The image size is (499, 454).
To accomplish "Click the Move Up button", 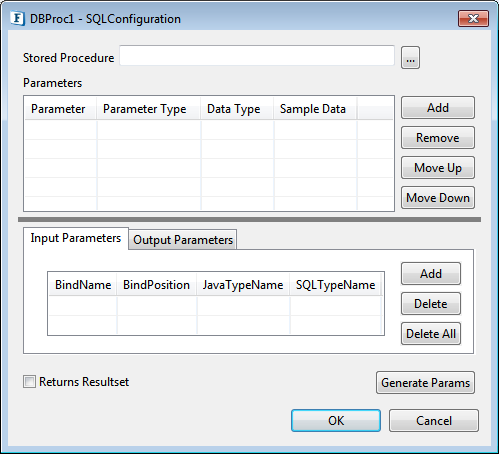I will [438, 168].
